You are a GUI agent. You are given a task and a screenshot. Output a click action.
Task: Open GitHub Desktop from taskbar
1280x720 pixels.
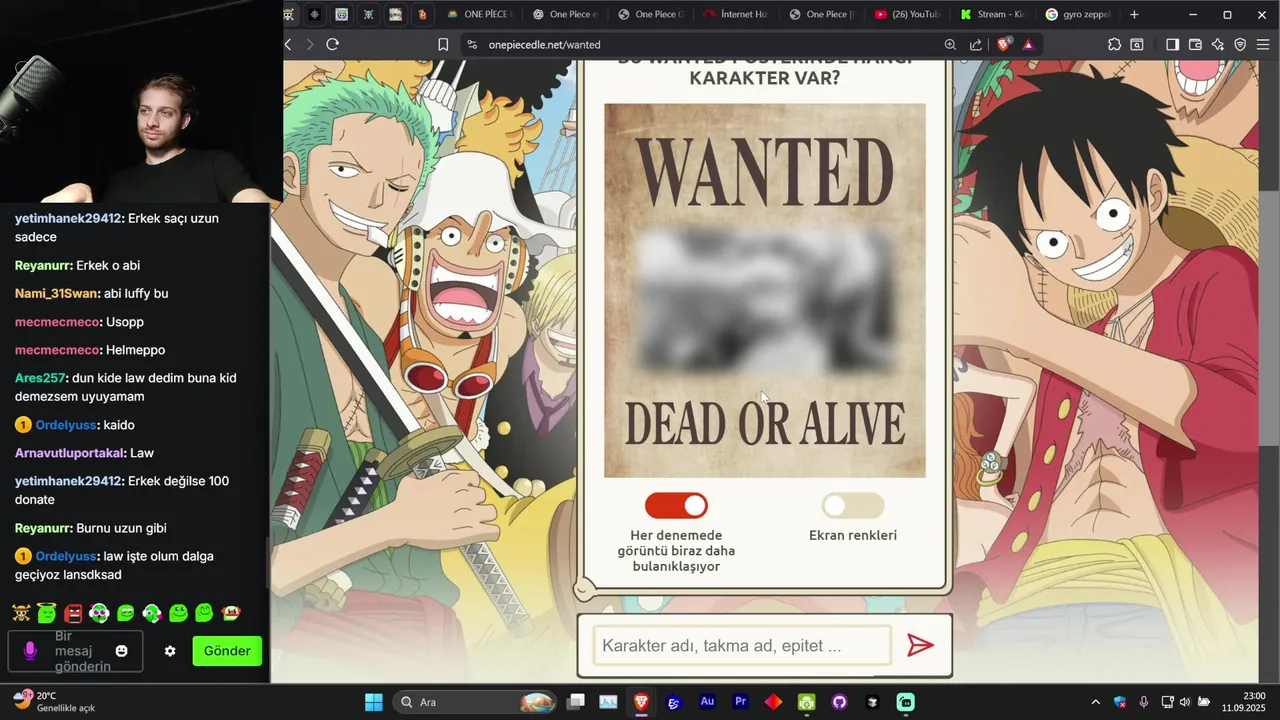click(840, 702)
